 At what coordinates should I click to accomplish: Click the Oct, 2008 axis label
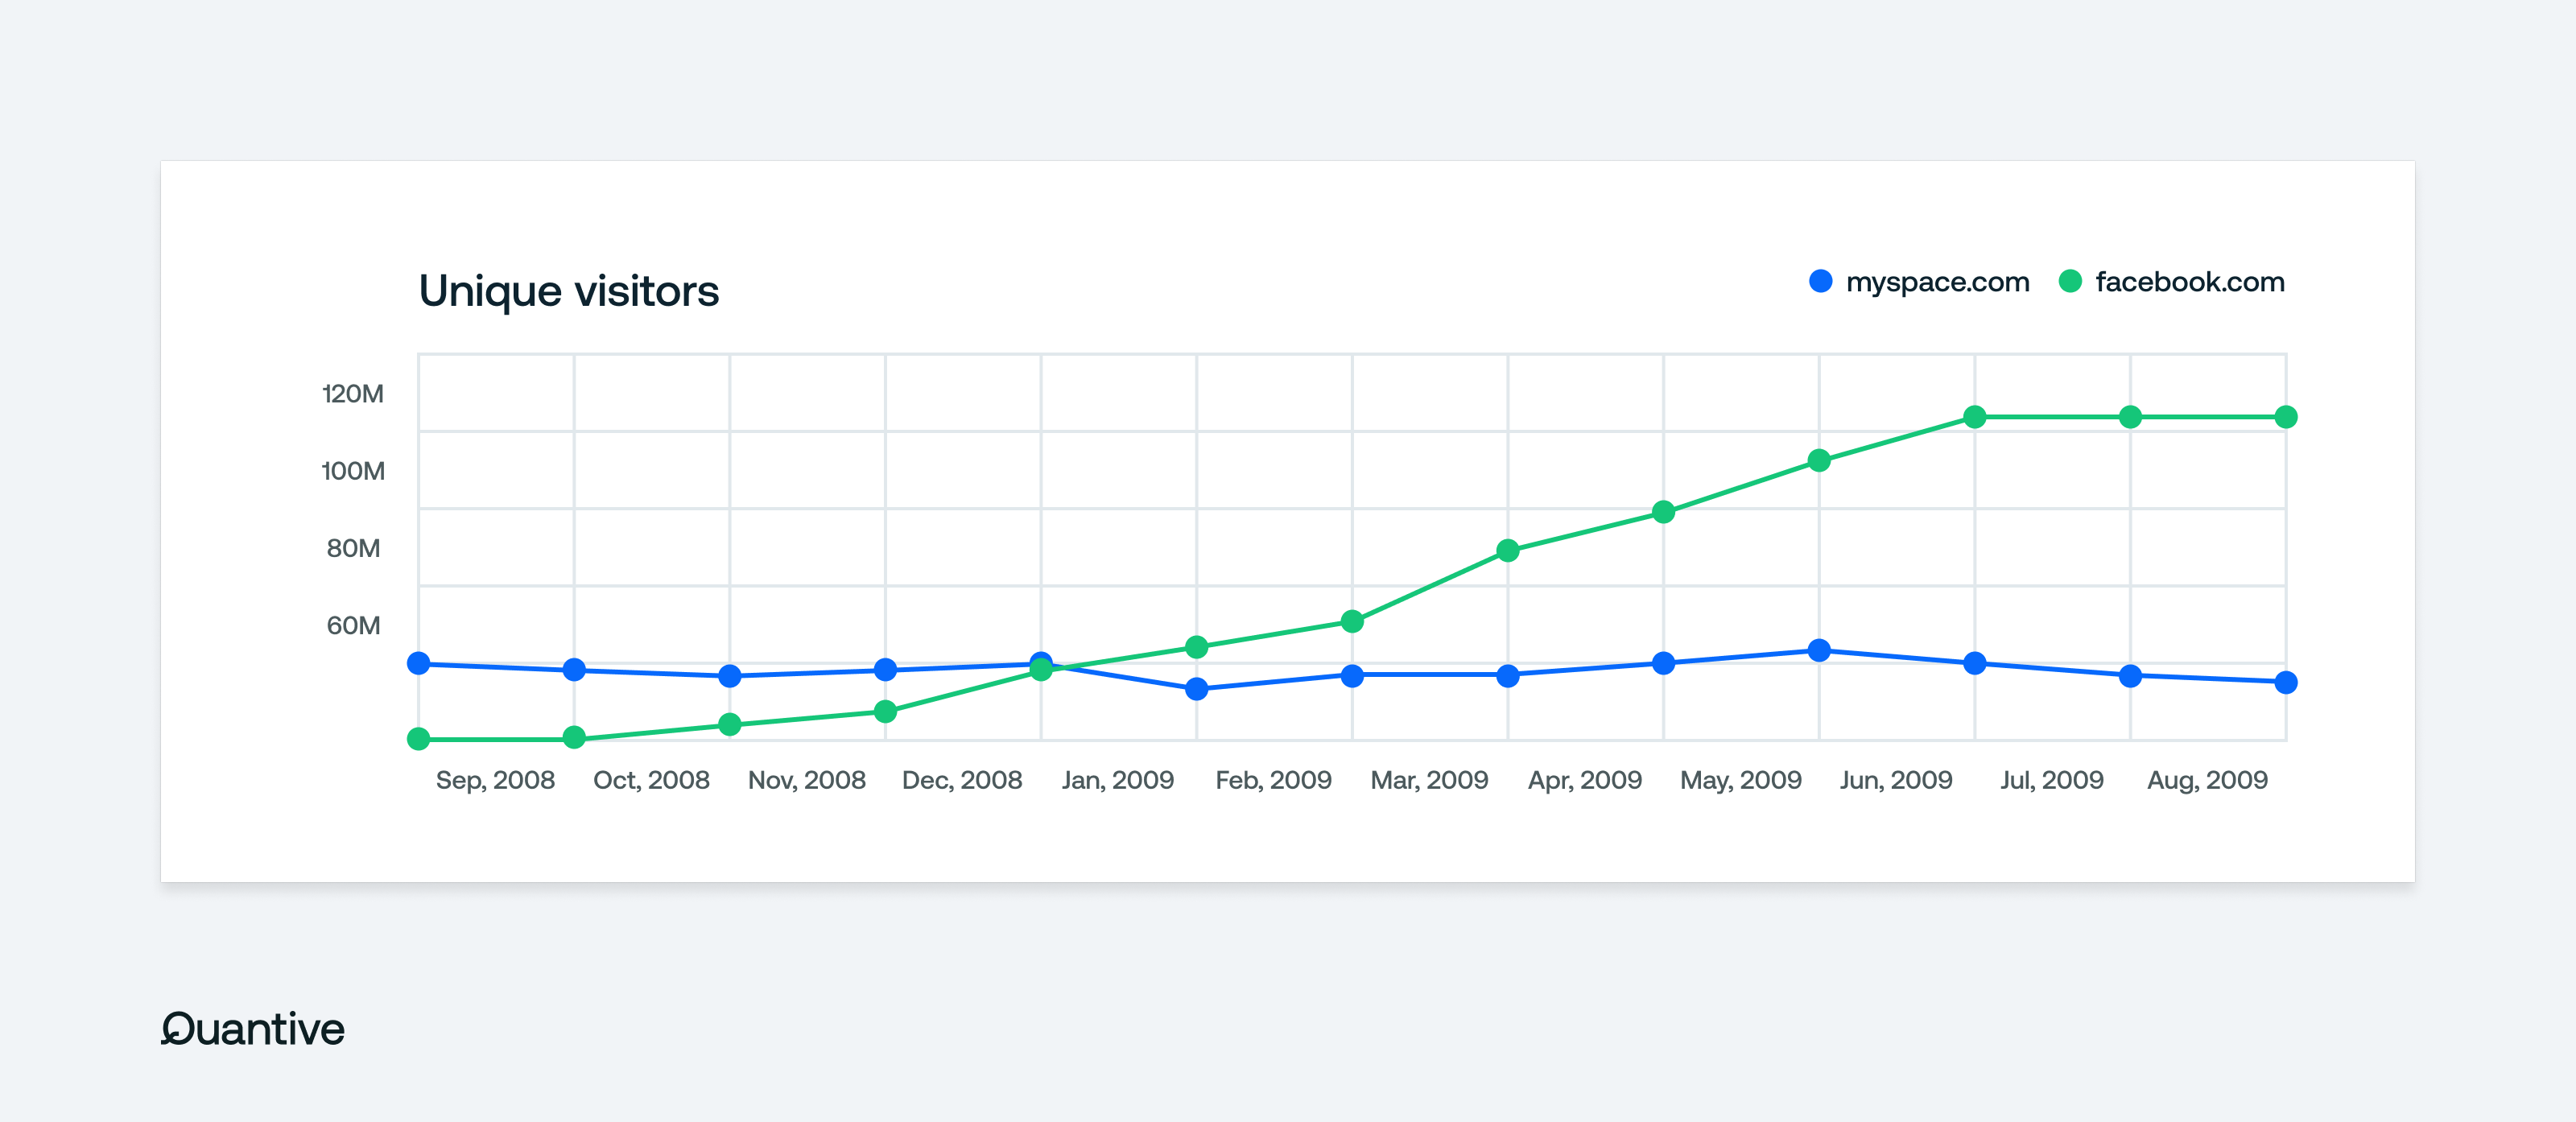(x=651, y=780)
